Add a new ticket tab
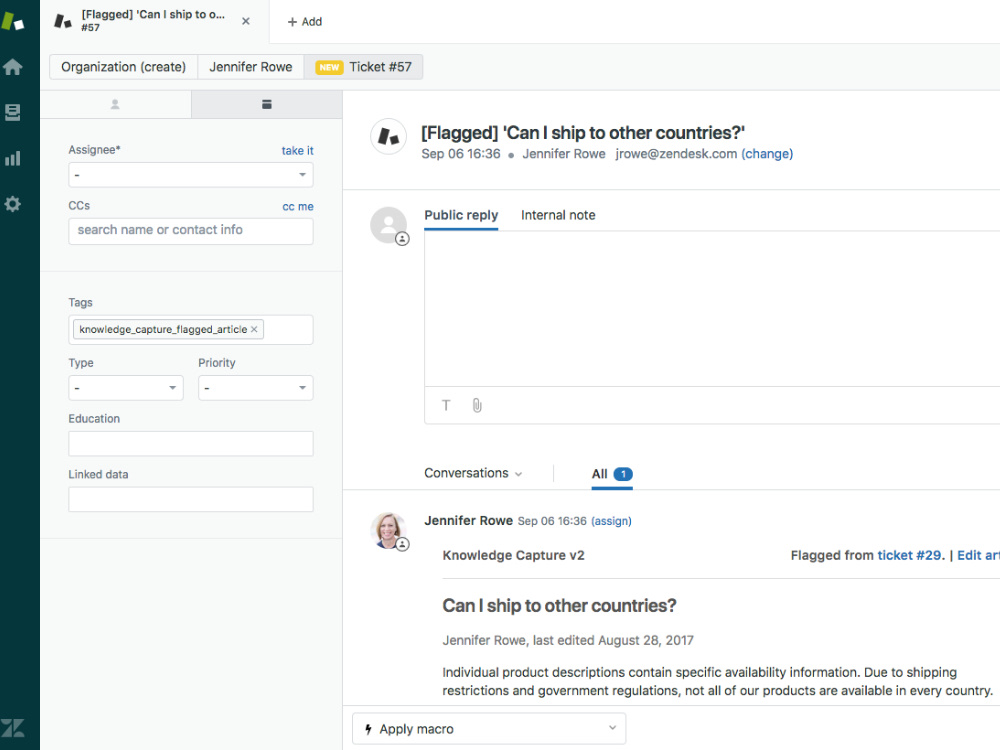This screenshot has height=750, width=1000. pyautogui.click(x=305, y=22)
